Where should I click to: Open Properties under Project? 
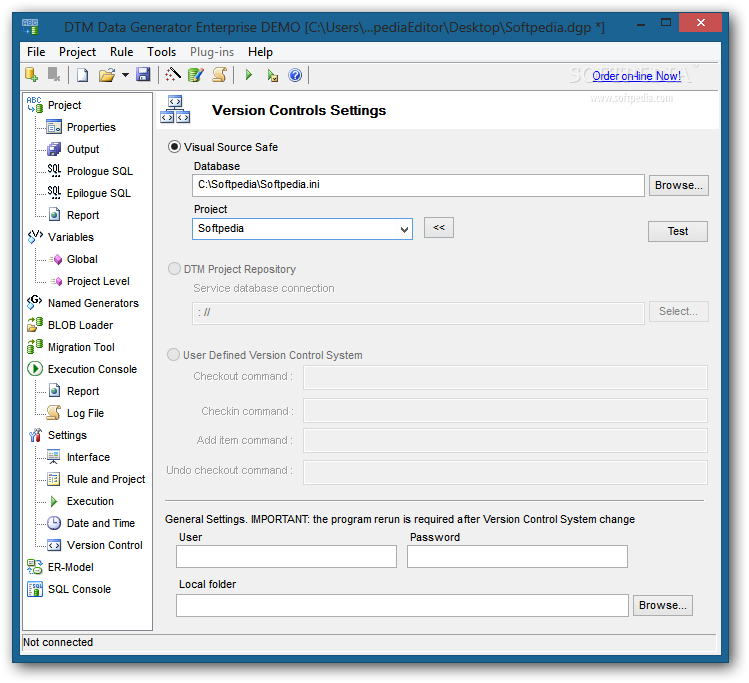91,127
